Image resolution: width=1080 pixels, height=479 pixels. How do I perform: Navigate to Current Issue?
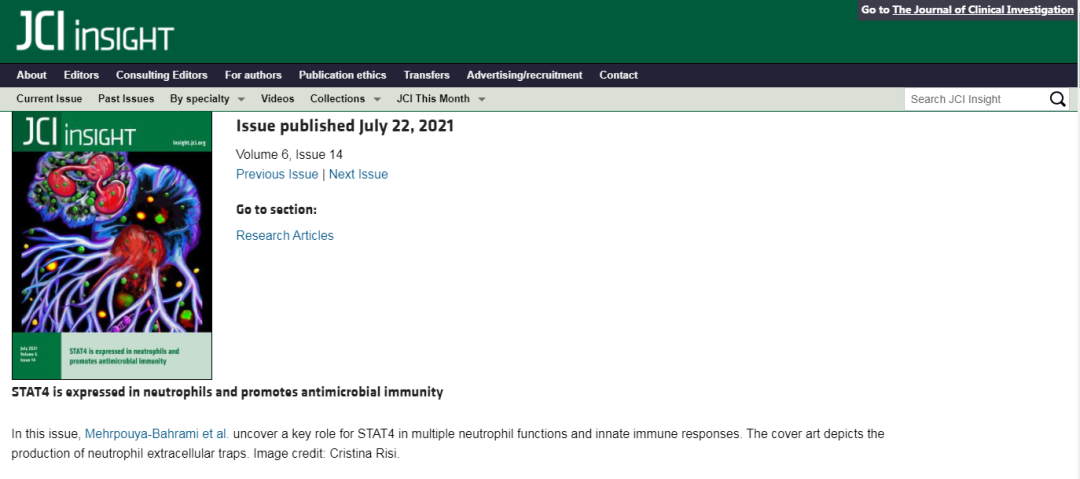[49, 99]
